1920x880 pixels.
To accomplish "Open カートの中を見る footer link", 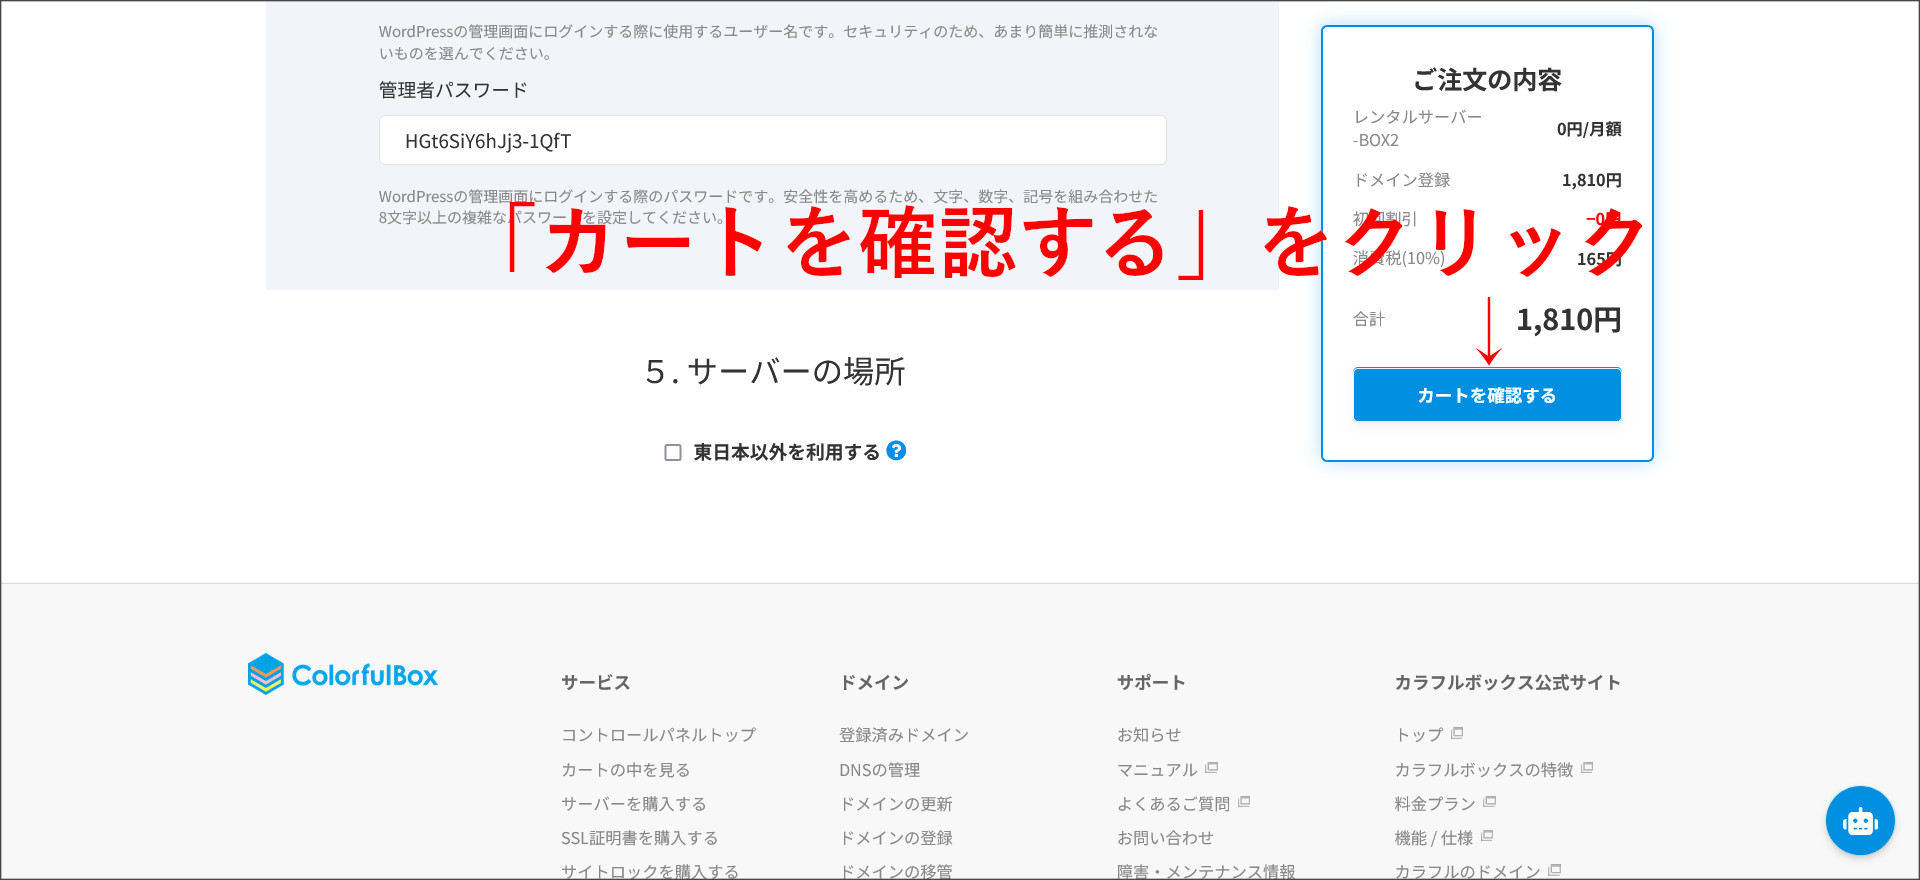I will [x=625, y=770].
